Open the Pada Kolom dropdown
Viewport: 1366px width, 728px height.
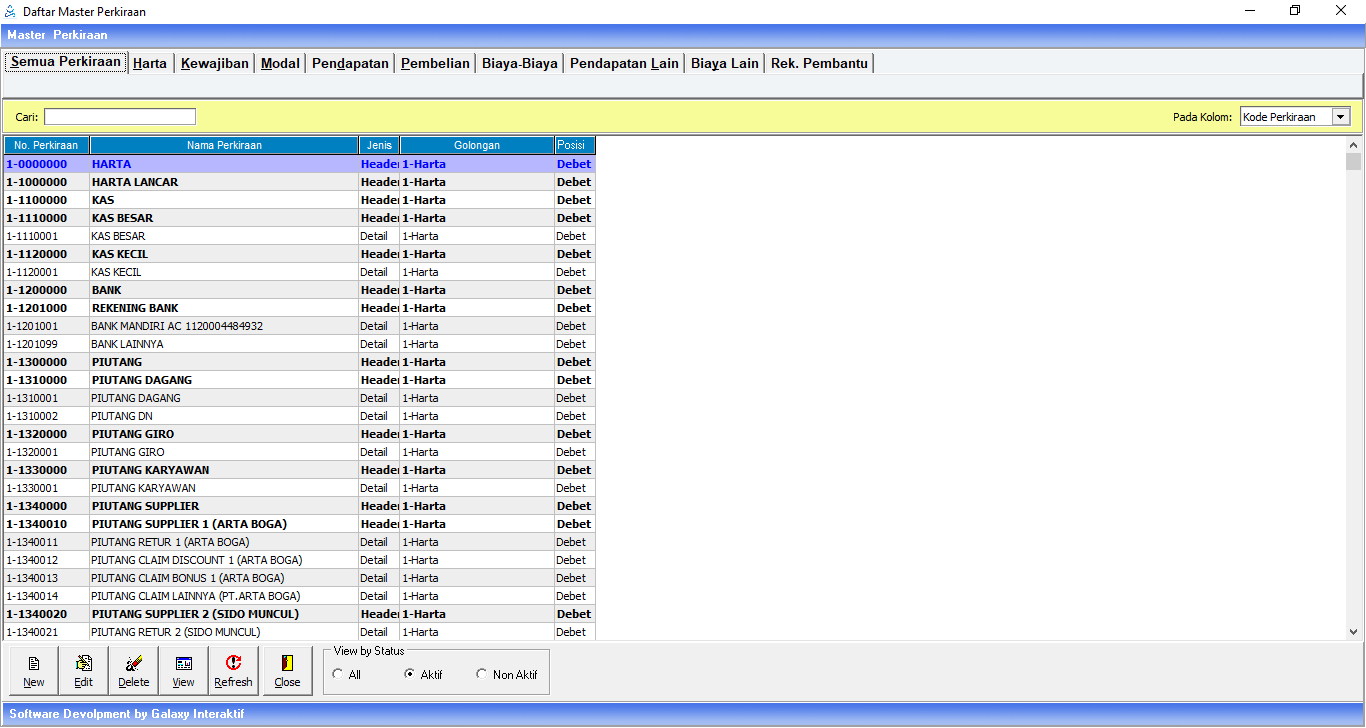tap(1340, 117)
